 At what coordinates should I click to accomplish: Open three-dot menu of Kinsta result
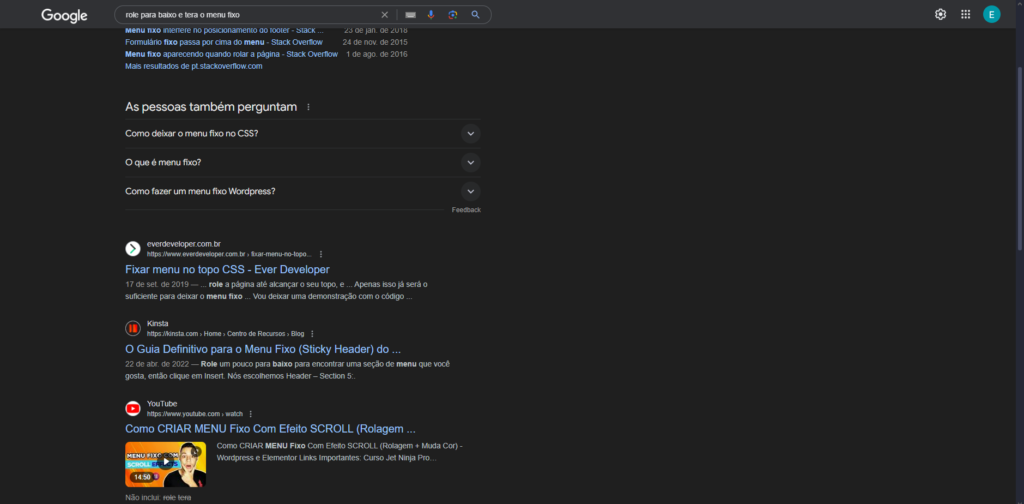312,334
